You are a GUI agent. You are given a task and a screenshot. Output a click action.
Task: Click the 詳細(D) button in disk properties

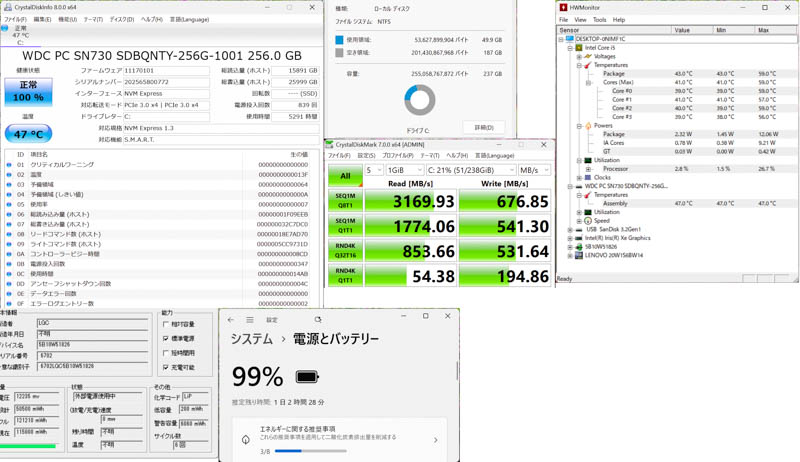pos(484,127)
